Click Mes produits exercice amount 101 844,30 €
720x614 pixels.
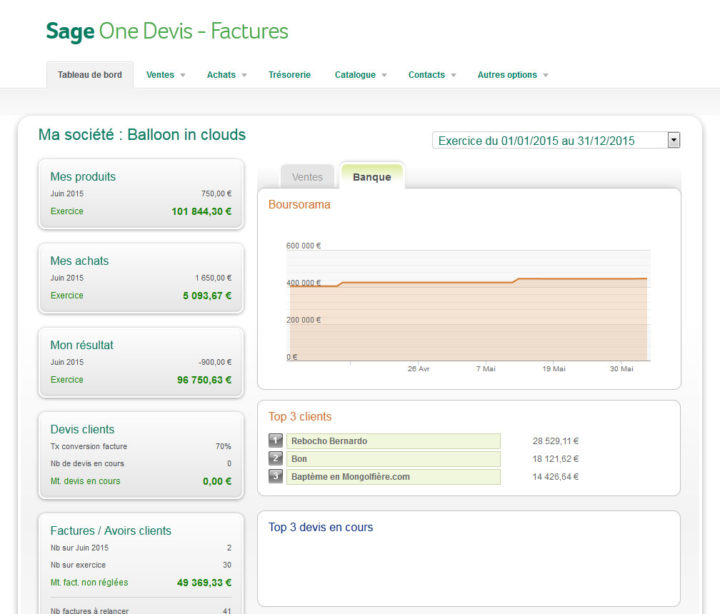point(202,212)
